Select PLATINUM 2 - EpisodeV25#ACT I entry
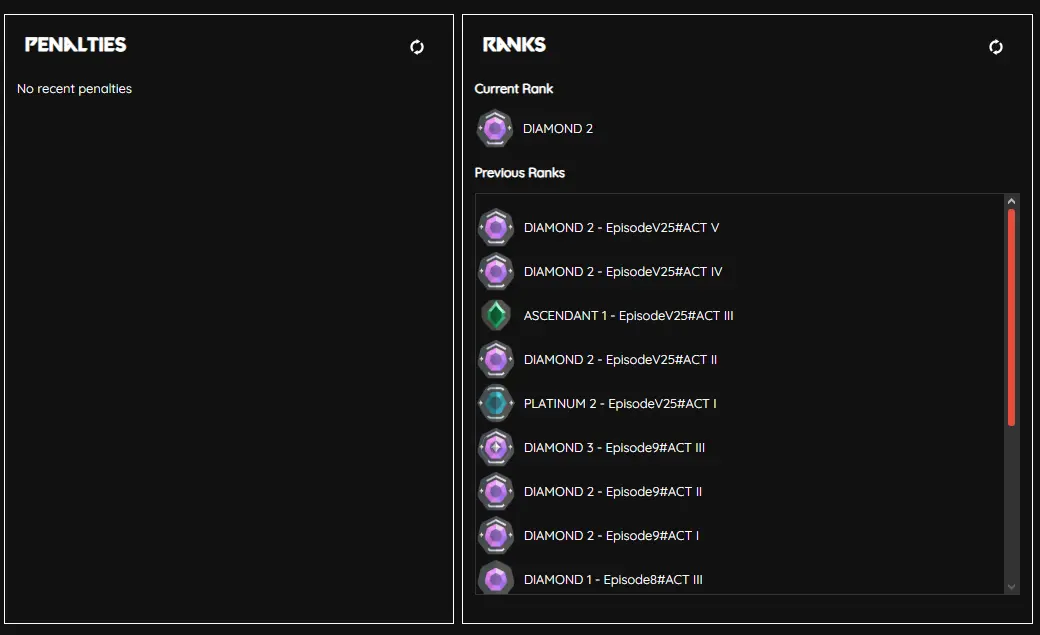Viewport: 1040px width, 635px height. pyautogui.click(x=620, y=404)
